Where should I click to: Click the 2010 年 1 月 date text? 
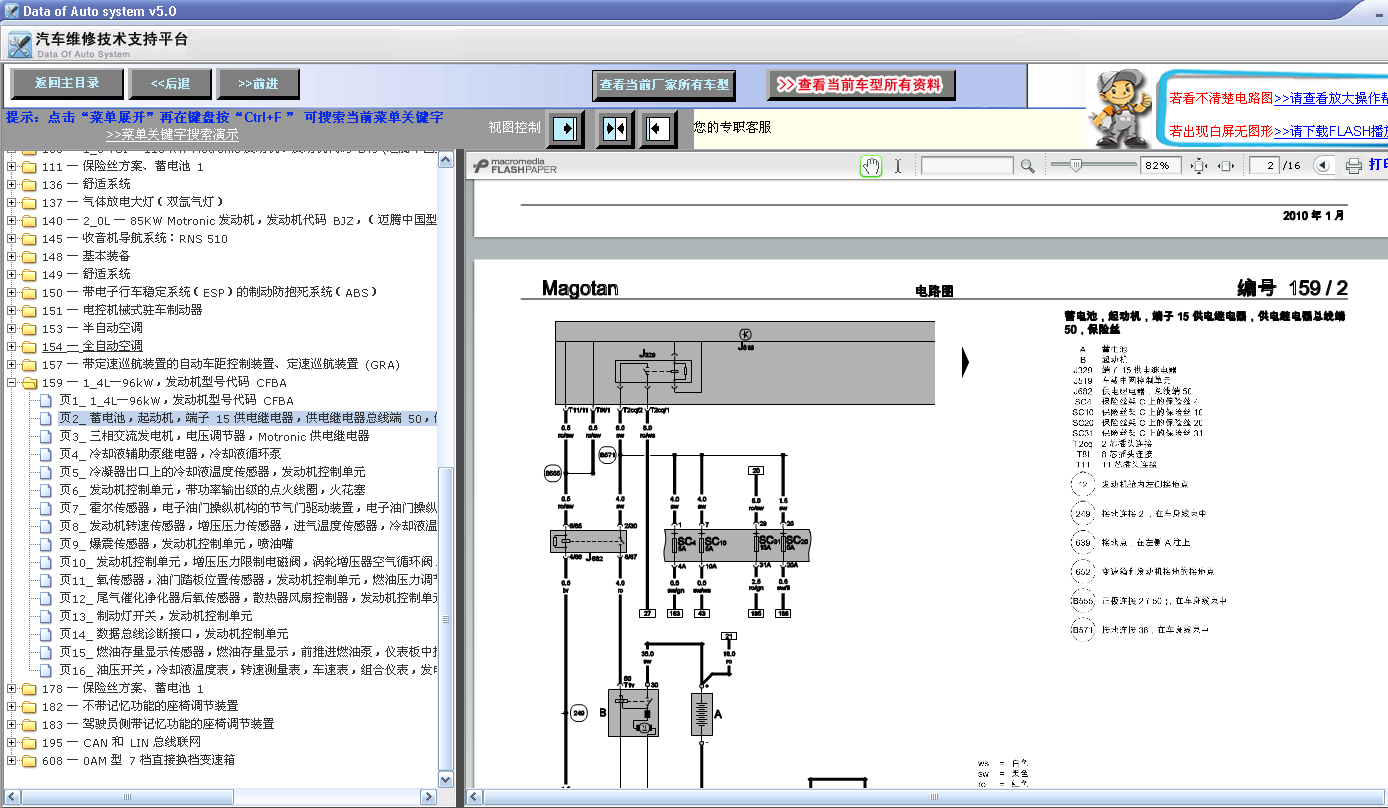pyautogui.click(x=1314, y=215)
